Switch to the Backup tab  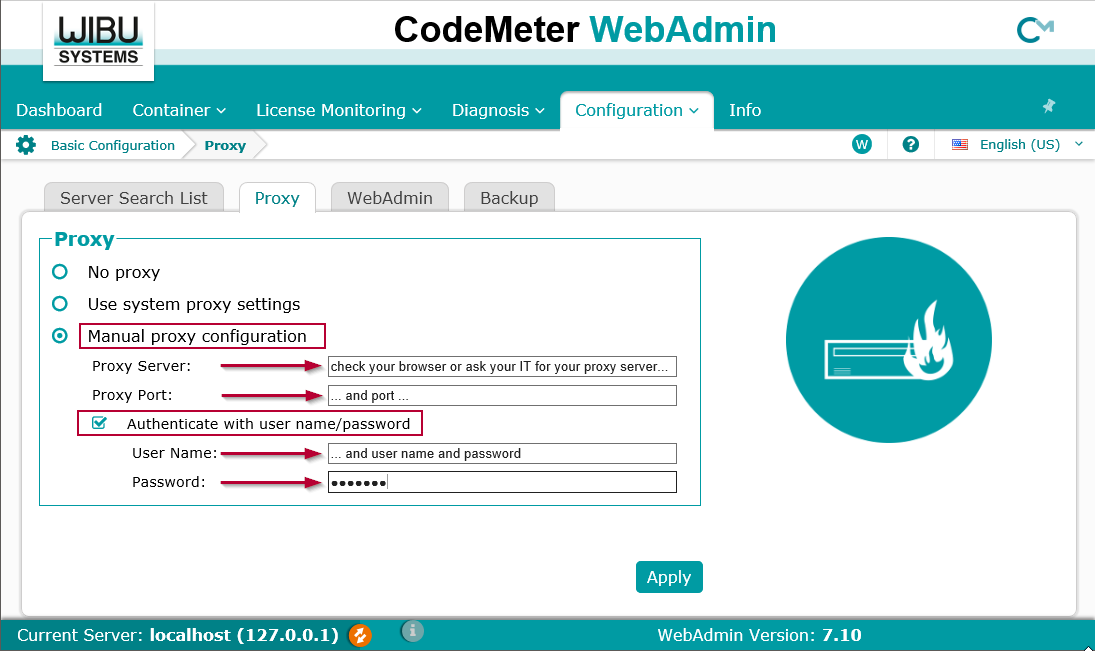pos(509,198)
